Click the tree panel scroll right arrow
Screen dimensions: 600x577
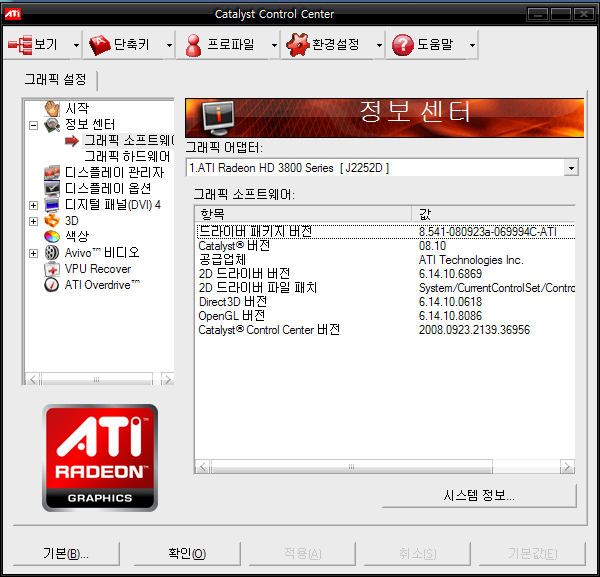pos(168,379)
